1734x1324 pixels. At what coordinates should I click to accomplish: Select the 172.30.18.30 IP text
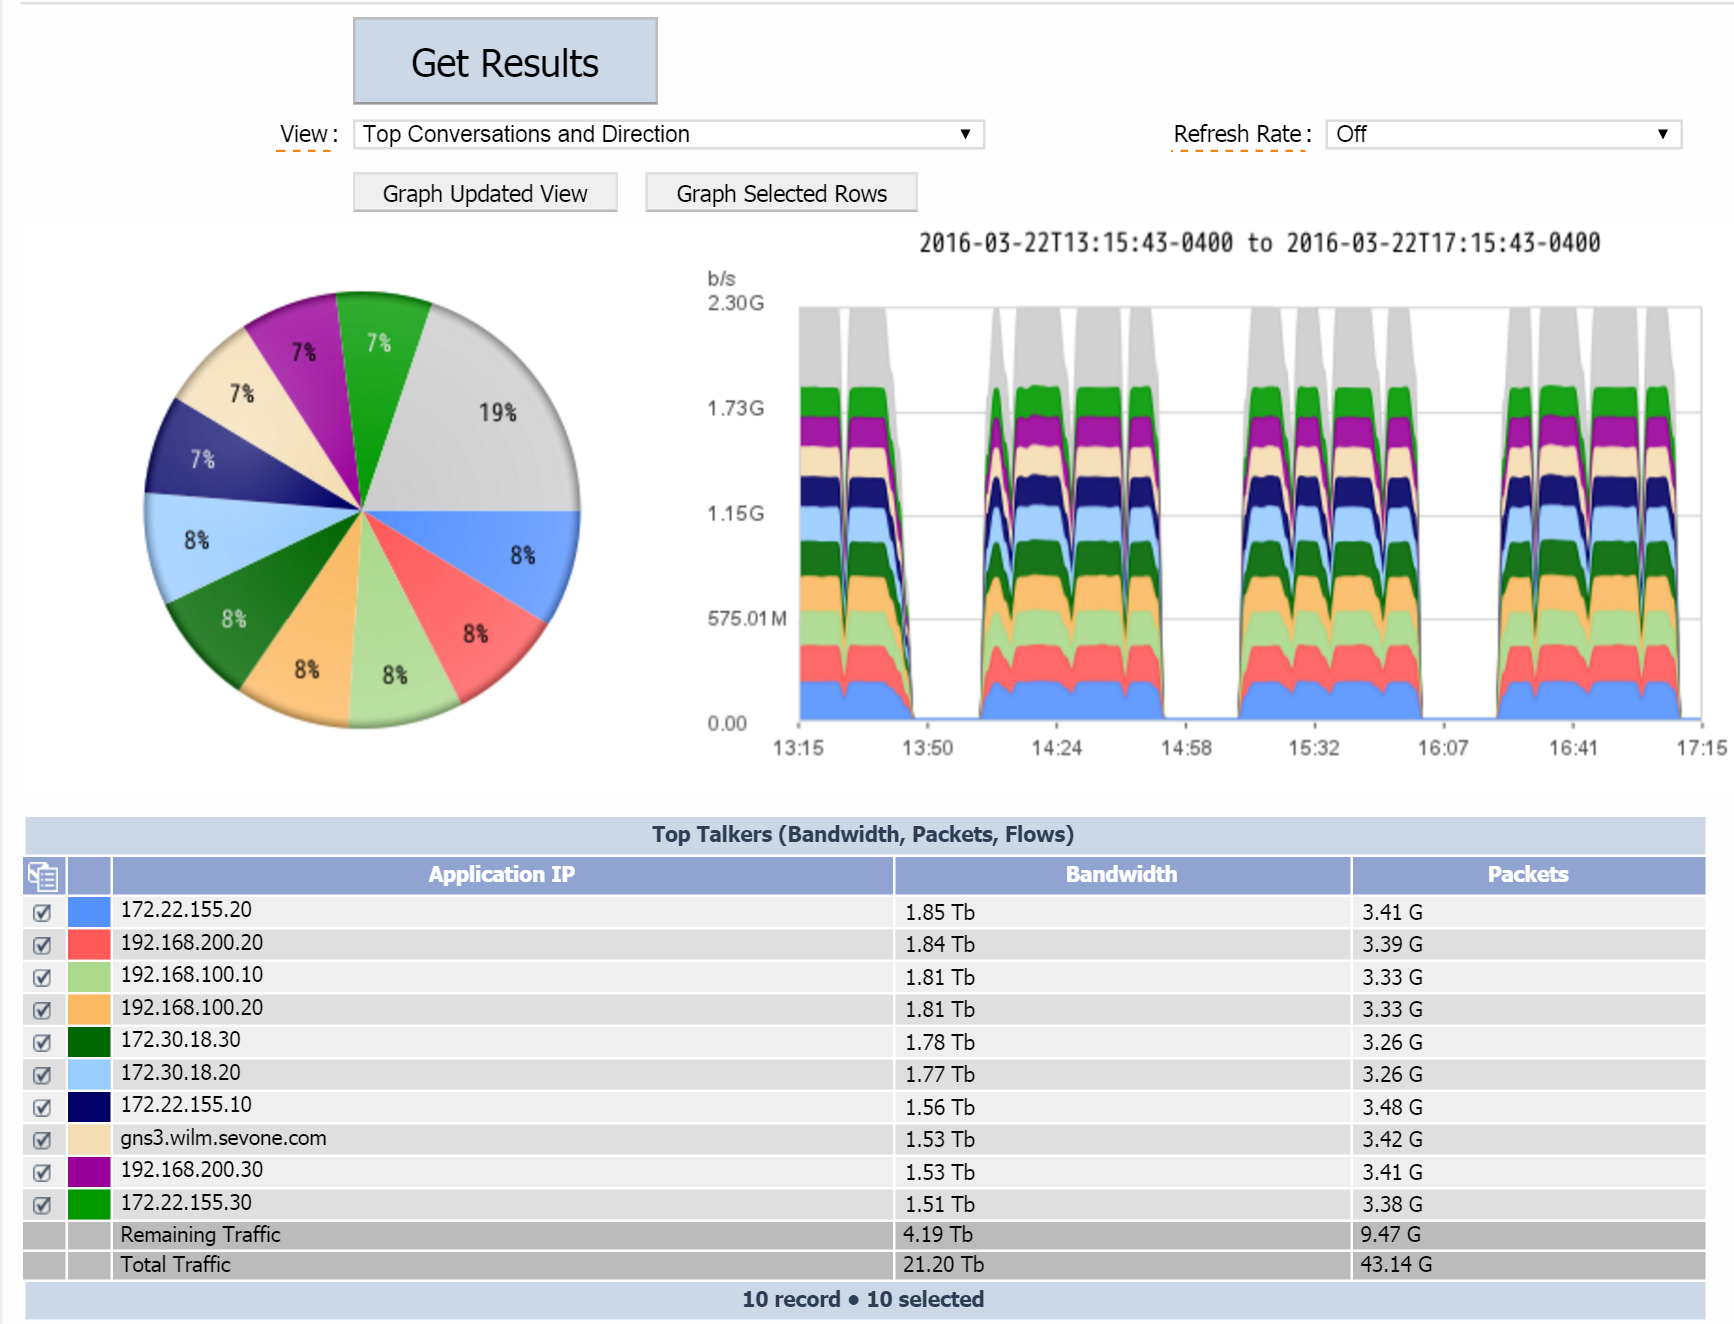[181, 1040]
